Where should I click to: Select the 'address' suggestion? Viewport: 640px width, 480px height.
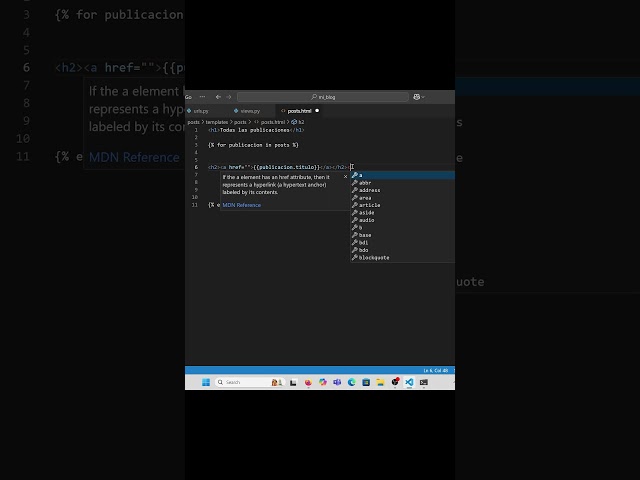(402, 190)
